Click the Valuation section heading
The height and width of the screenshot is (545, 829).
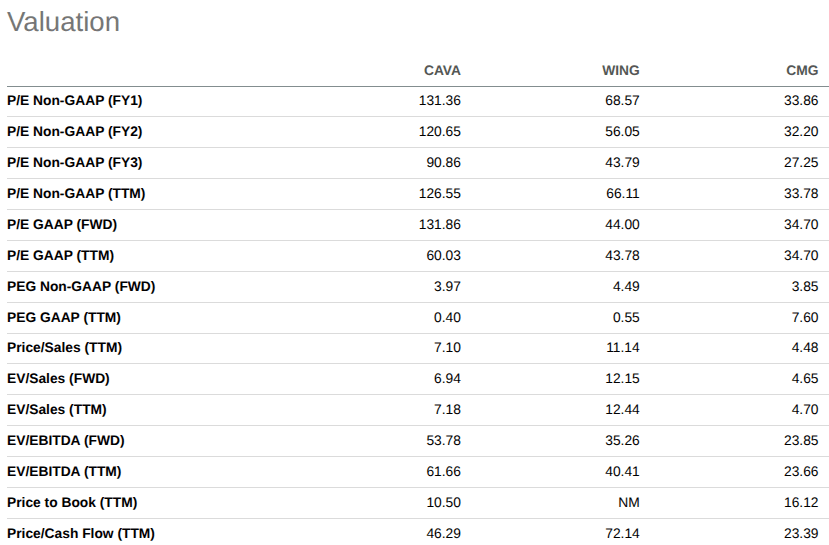[x=63, y=23]
